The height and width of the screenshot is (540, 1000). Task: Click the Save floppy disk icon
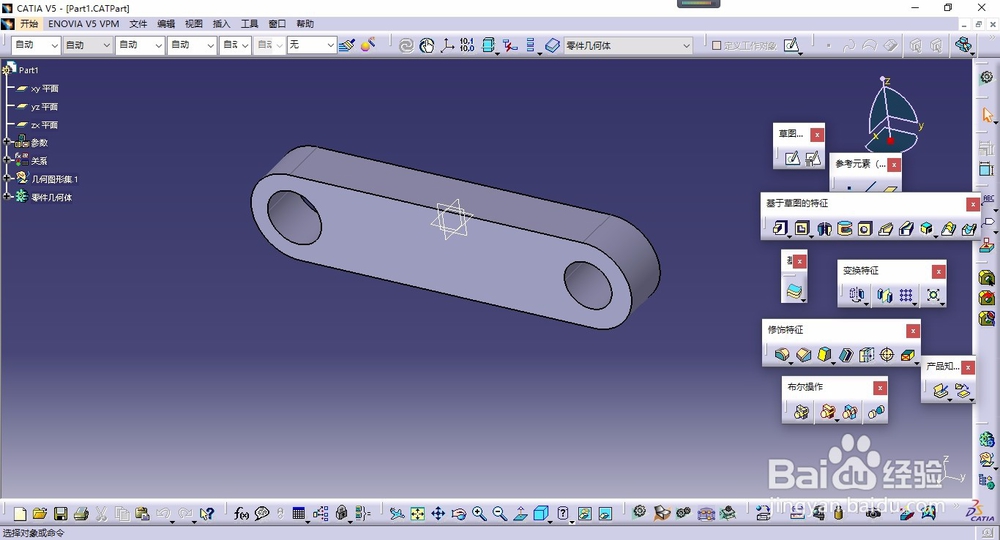tap(61, 513)
